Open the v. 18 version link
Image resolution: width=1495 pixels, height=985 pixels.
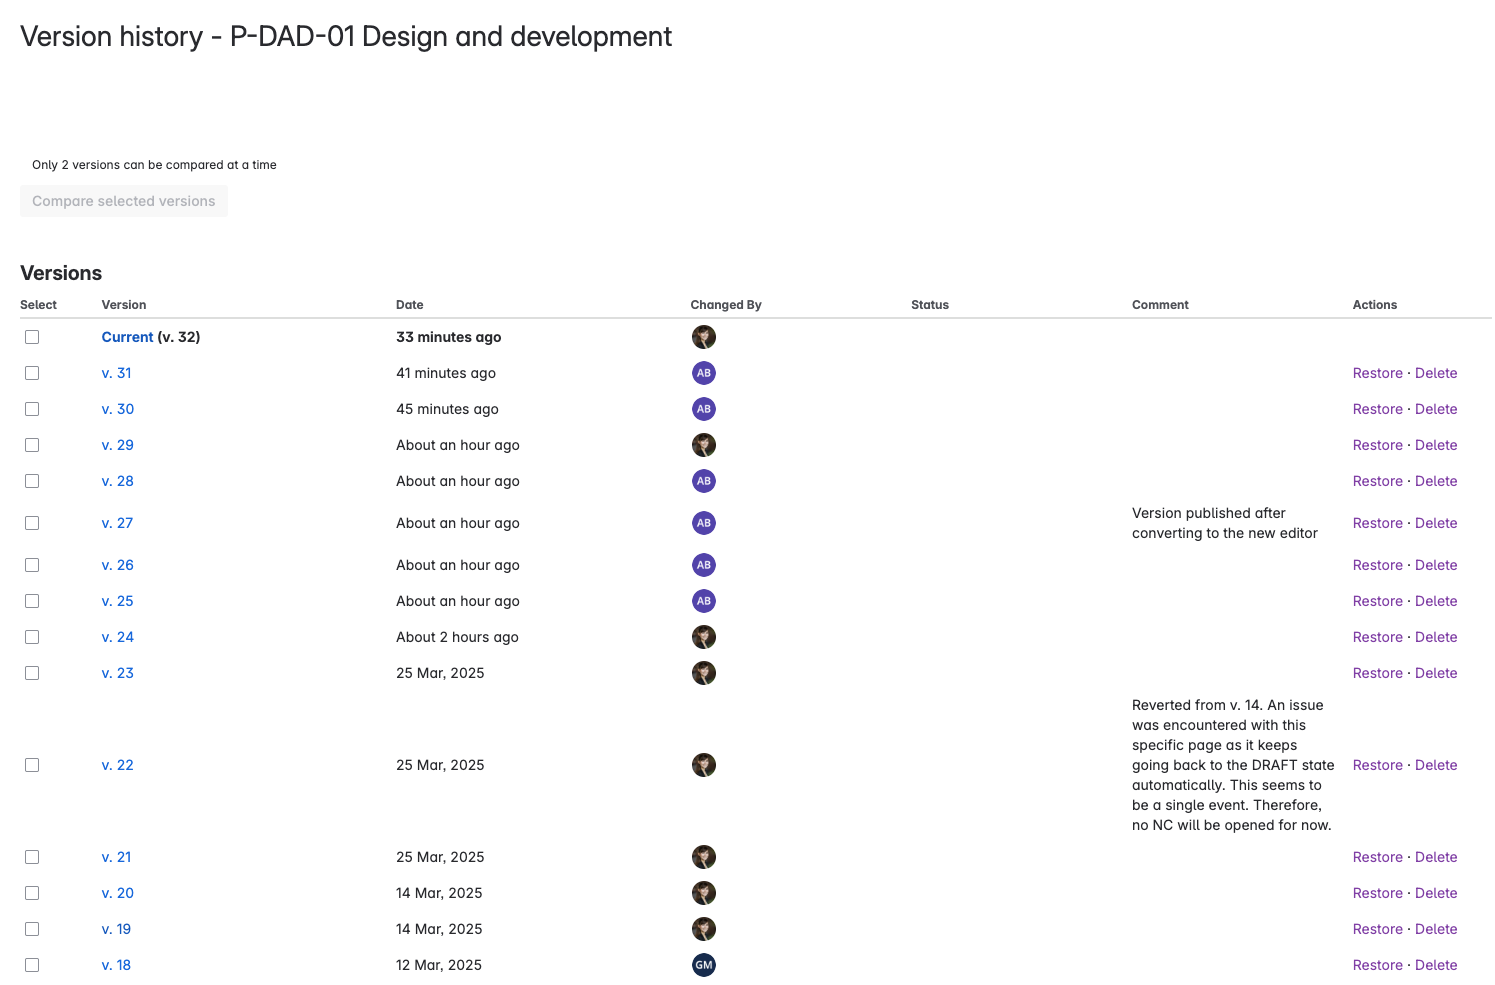coord(116,965)
